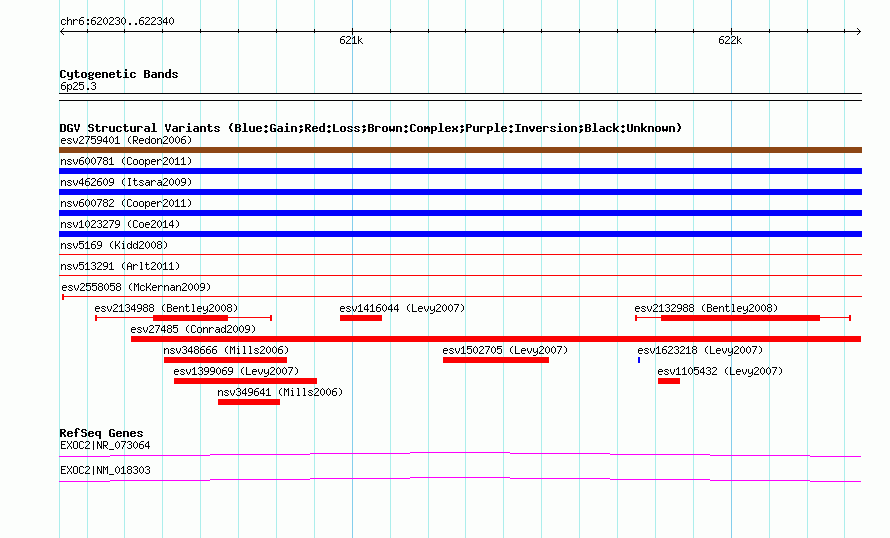Click the nsv600782 (Cooper2011) label
Screen dimensions: 890x538
click(126, 203)
